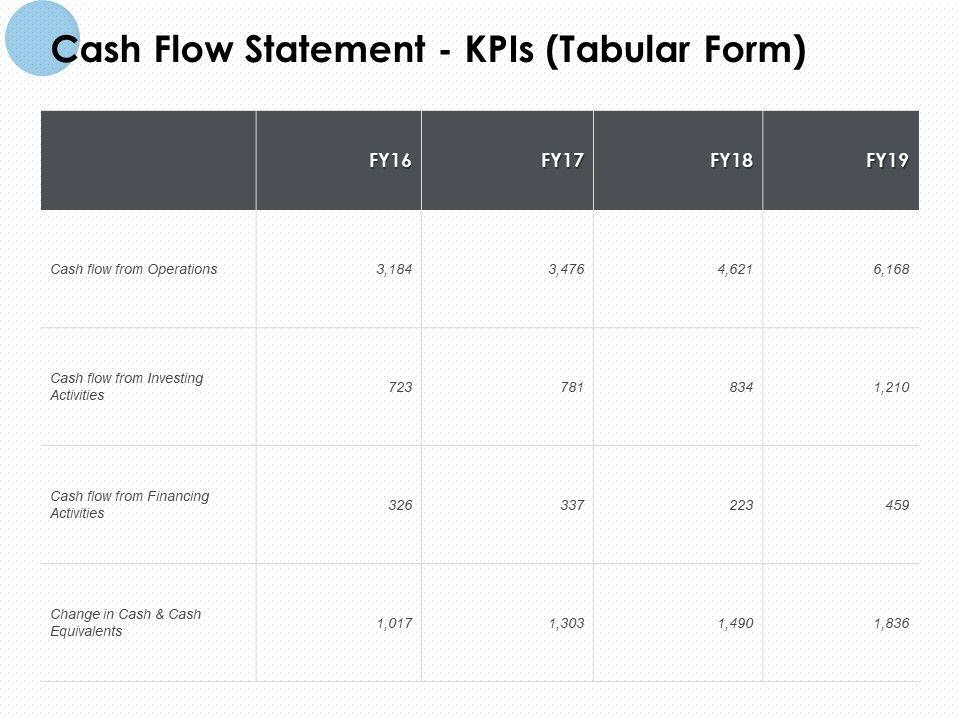960x720 pixels.
Task: Click the FY19 Operations value 6,168
Action: (890, 269)
